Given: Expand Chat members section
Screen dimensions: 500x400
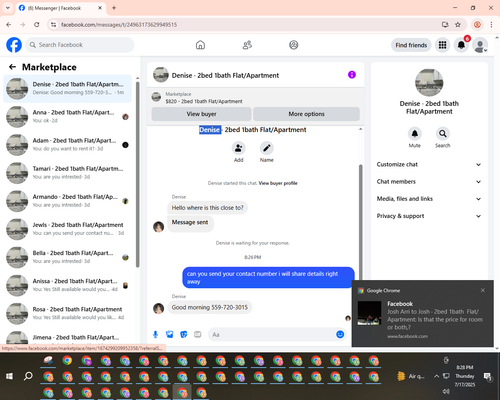Looking at the screenshot, I should pyautogui.click(x=429, y=182).
